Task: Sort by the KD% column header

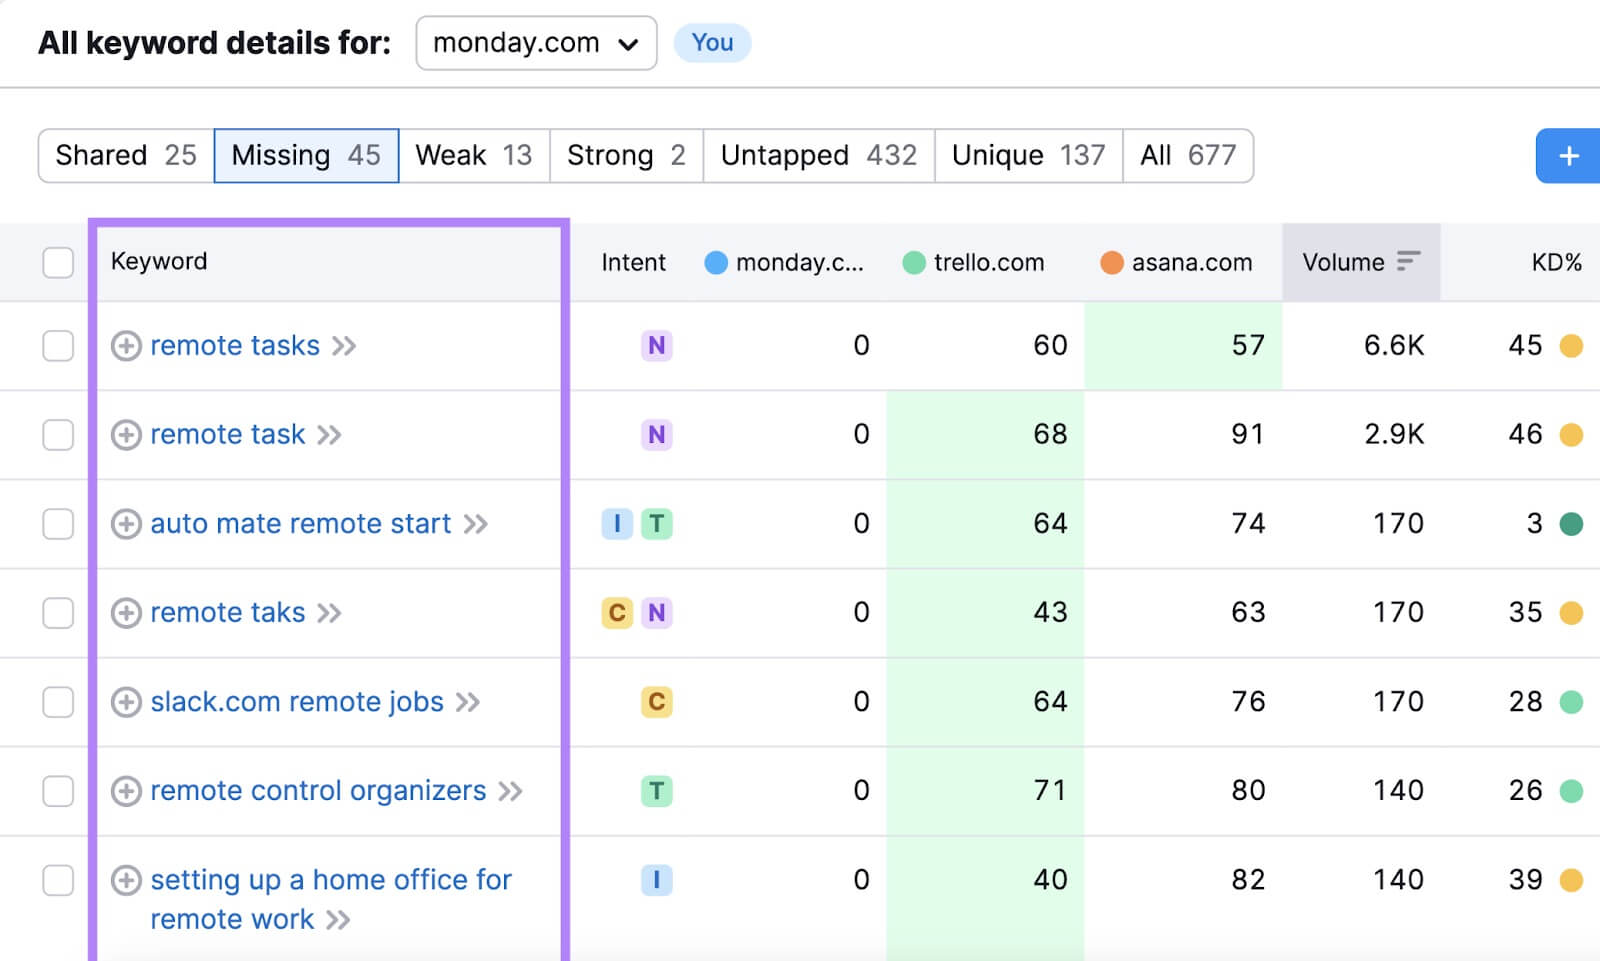Action: 1556,263
